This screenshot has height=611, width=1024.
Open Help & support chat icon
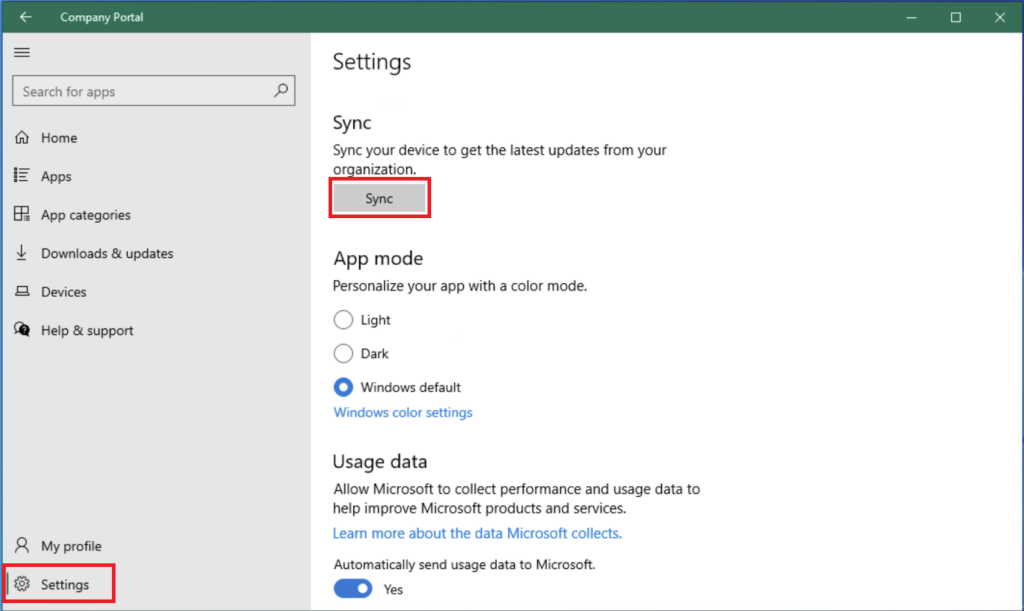pyautogui.click(x=22, y=330)
